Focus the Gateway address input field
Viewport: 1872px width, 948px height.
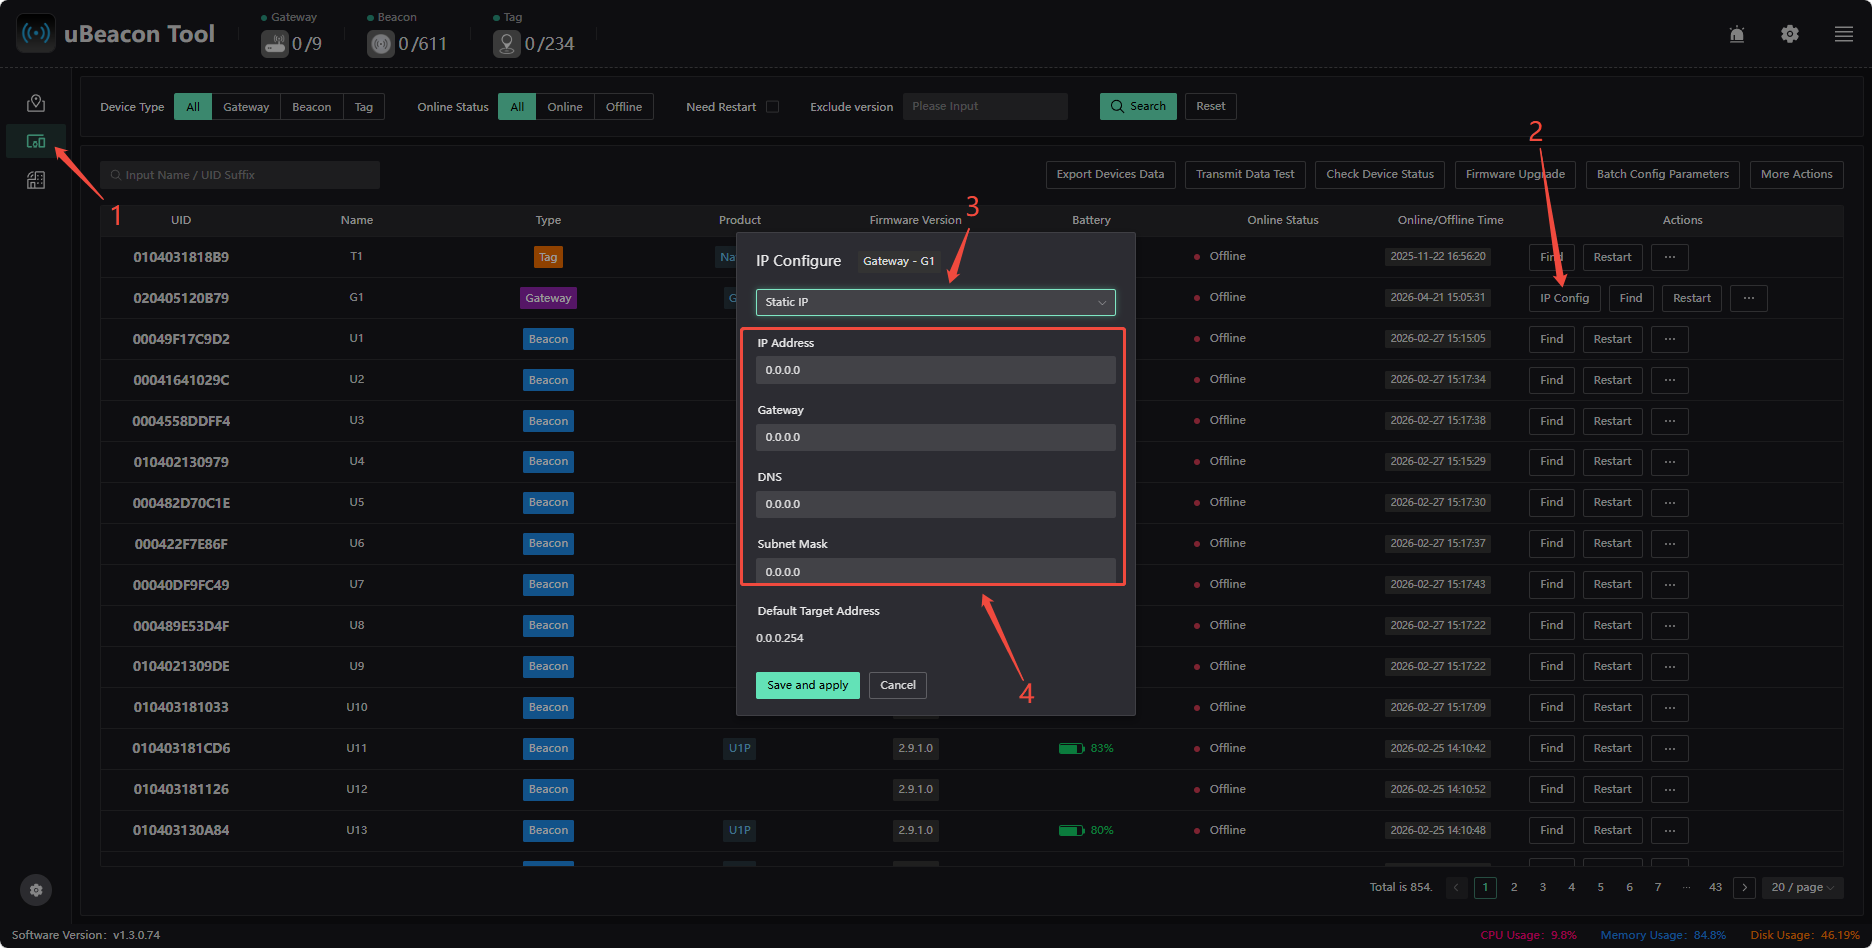click(x=936, y=437)
